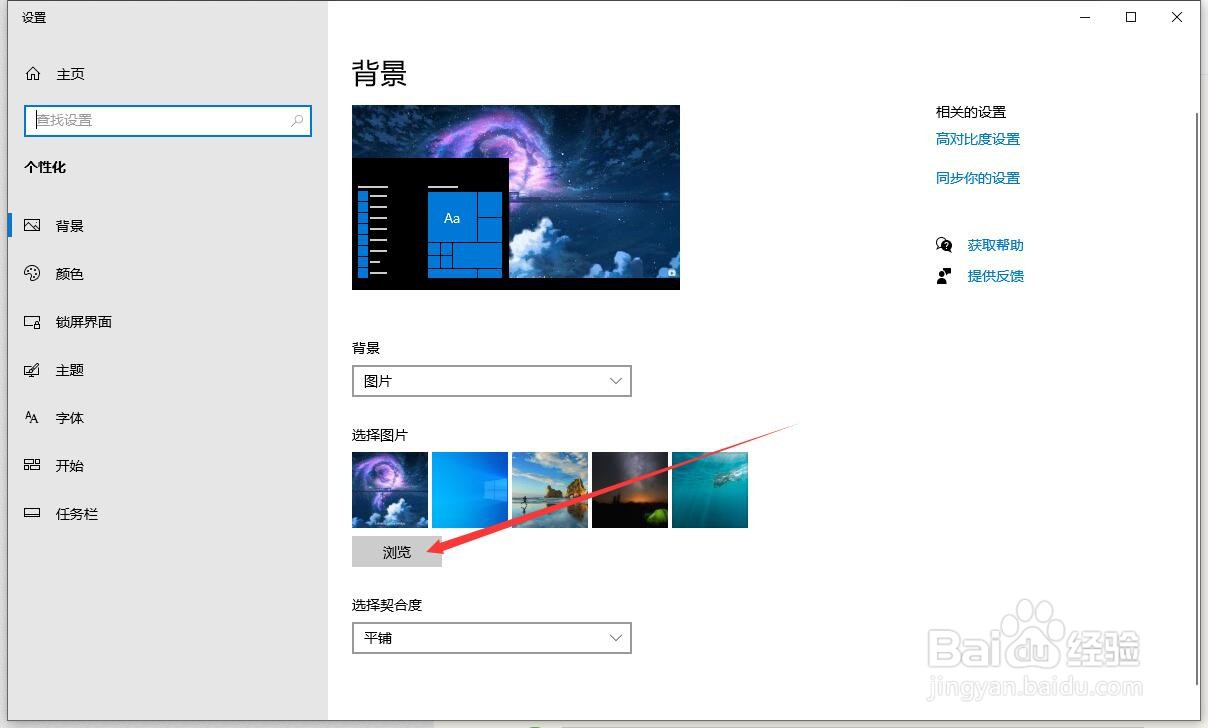
Task: Click the 浏览 (Browse) button
Action: click(396, 551)
